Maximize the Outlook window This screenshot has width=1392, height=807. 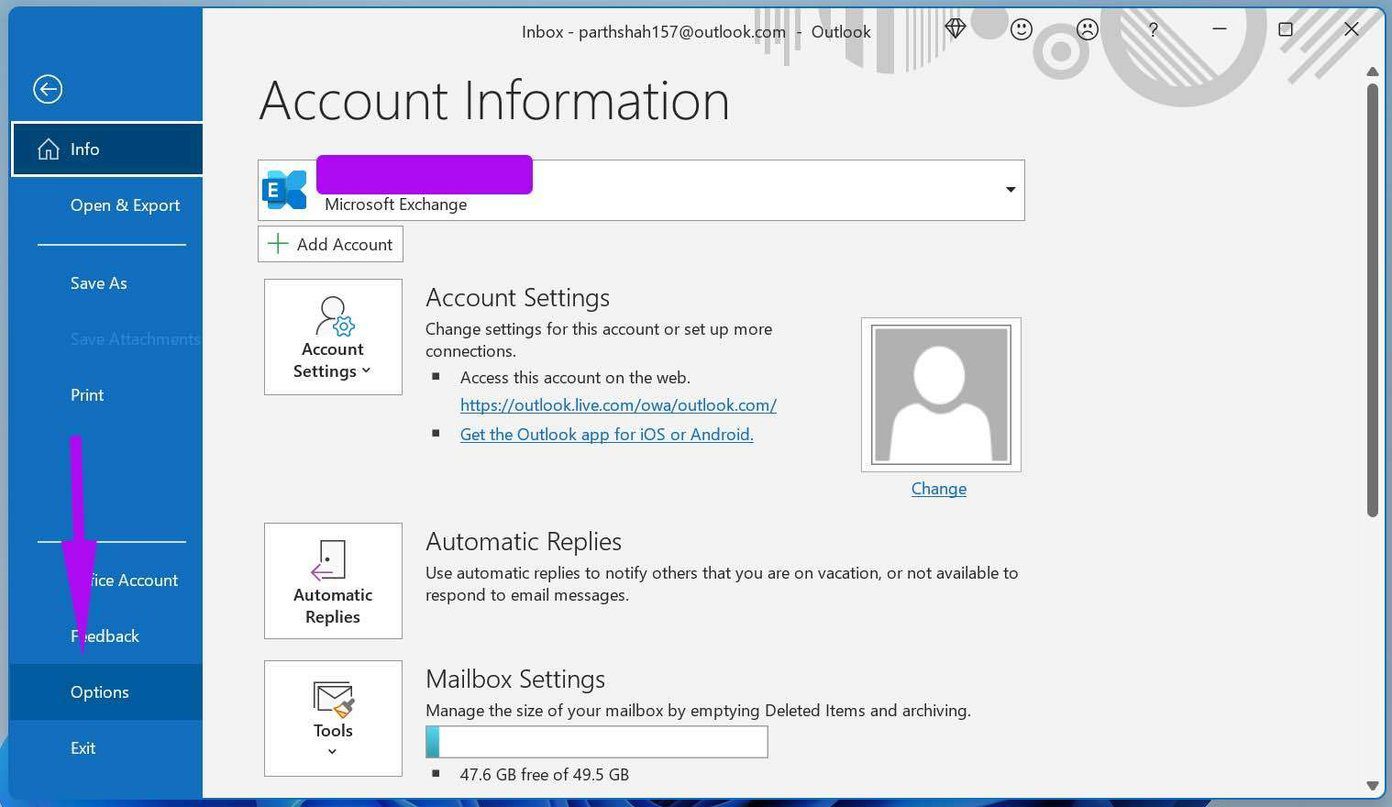tap(1285, 30)
